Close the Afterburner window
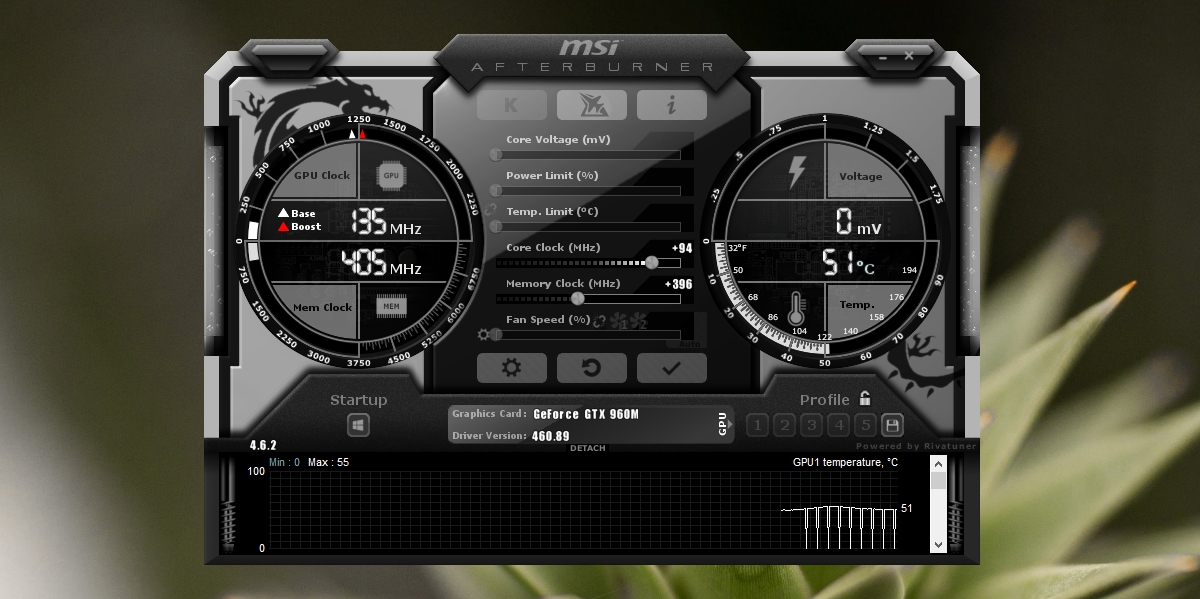Viewport: 1200px width, 599px height. (909, 56)
